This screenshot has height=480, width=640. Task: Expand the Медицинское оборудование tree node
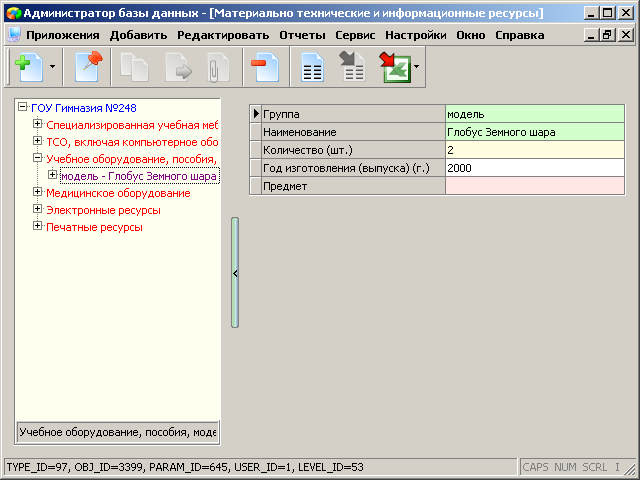click(38, 192)
